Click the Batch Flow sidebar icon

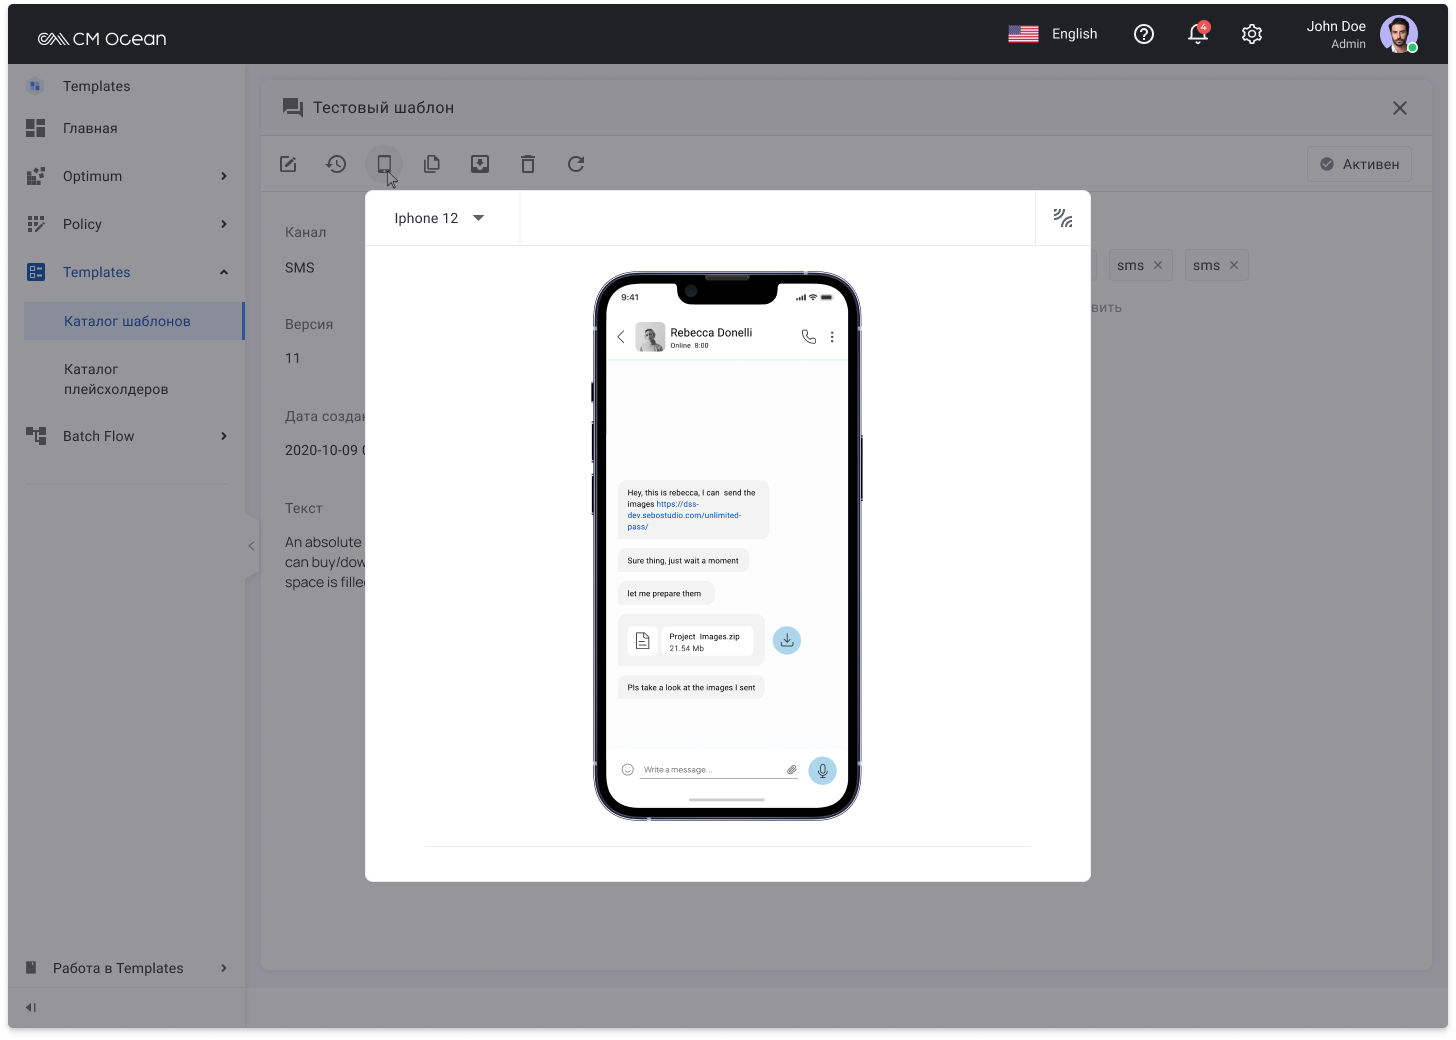click(36, 436)
